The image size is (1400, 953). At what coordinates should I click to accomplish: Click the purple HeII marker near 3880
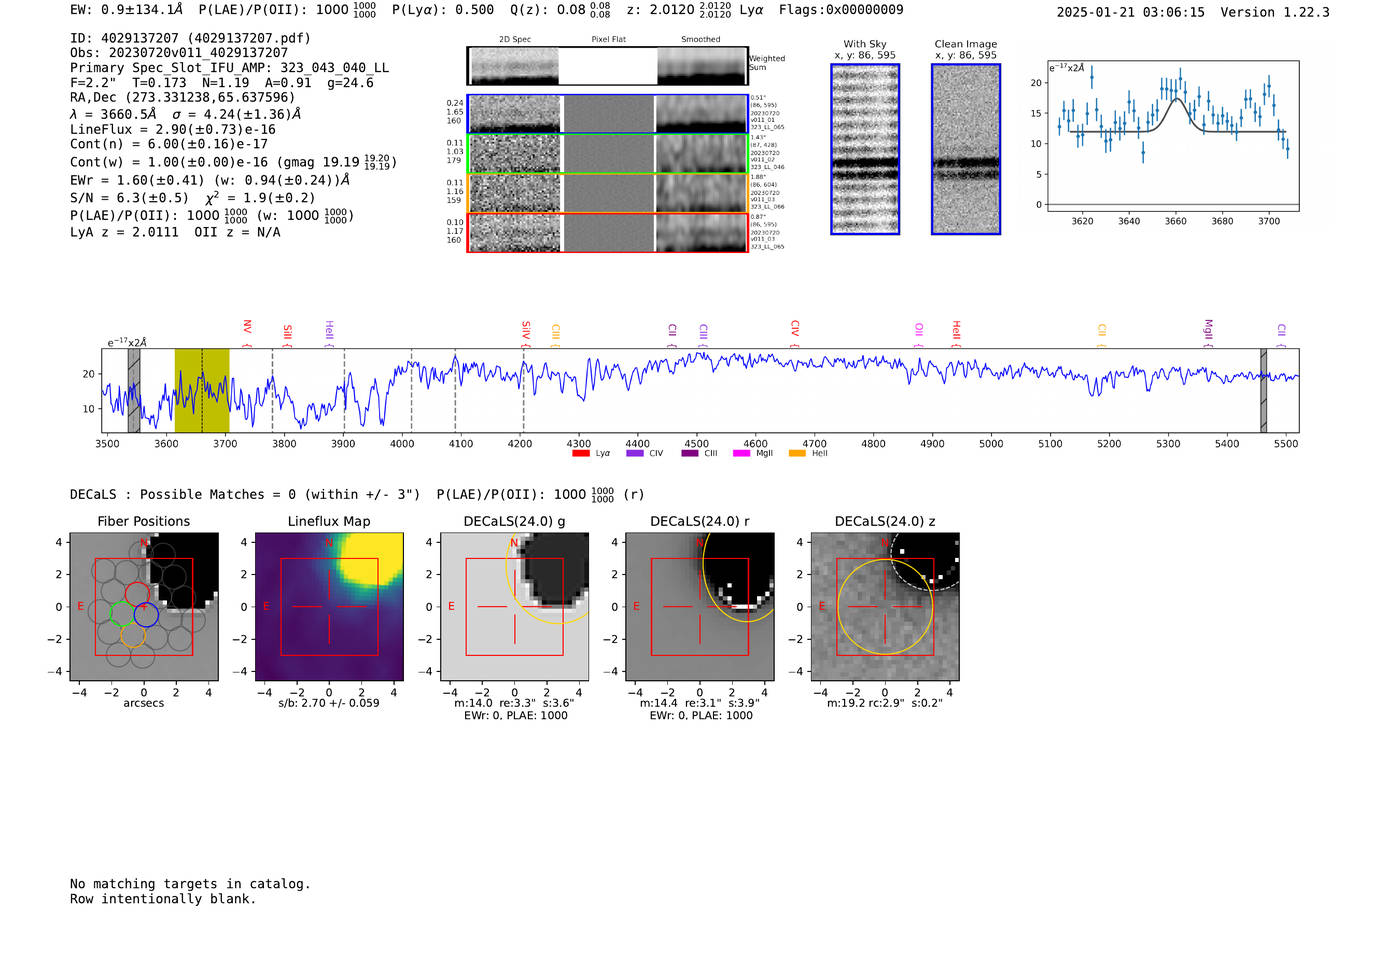click(x=329, y=331)
